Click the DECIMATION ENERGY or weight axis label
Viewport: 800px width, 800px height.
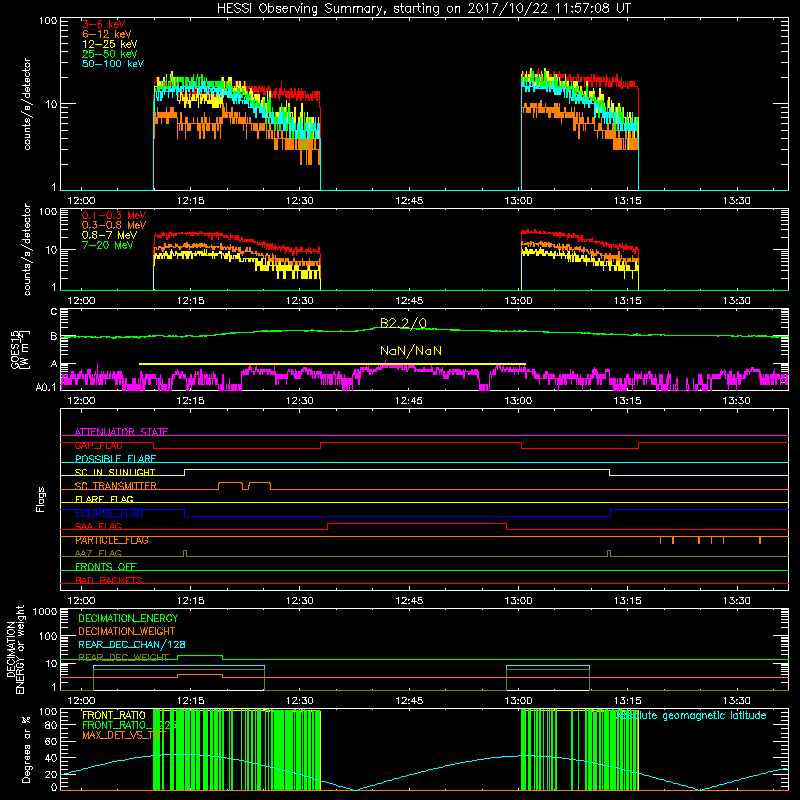[15, 649]
